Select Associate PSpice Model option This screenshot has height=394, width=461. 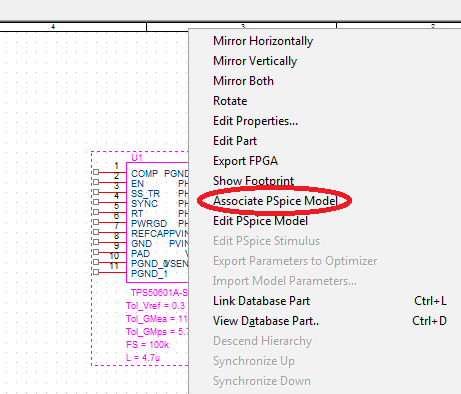coord(275,201)
